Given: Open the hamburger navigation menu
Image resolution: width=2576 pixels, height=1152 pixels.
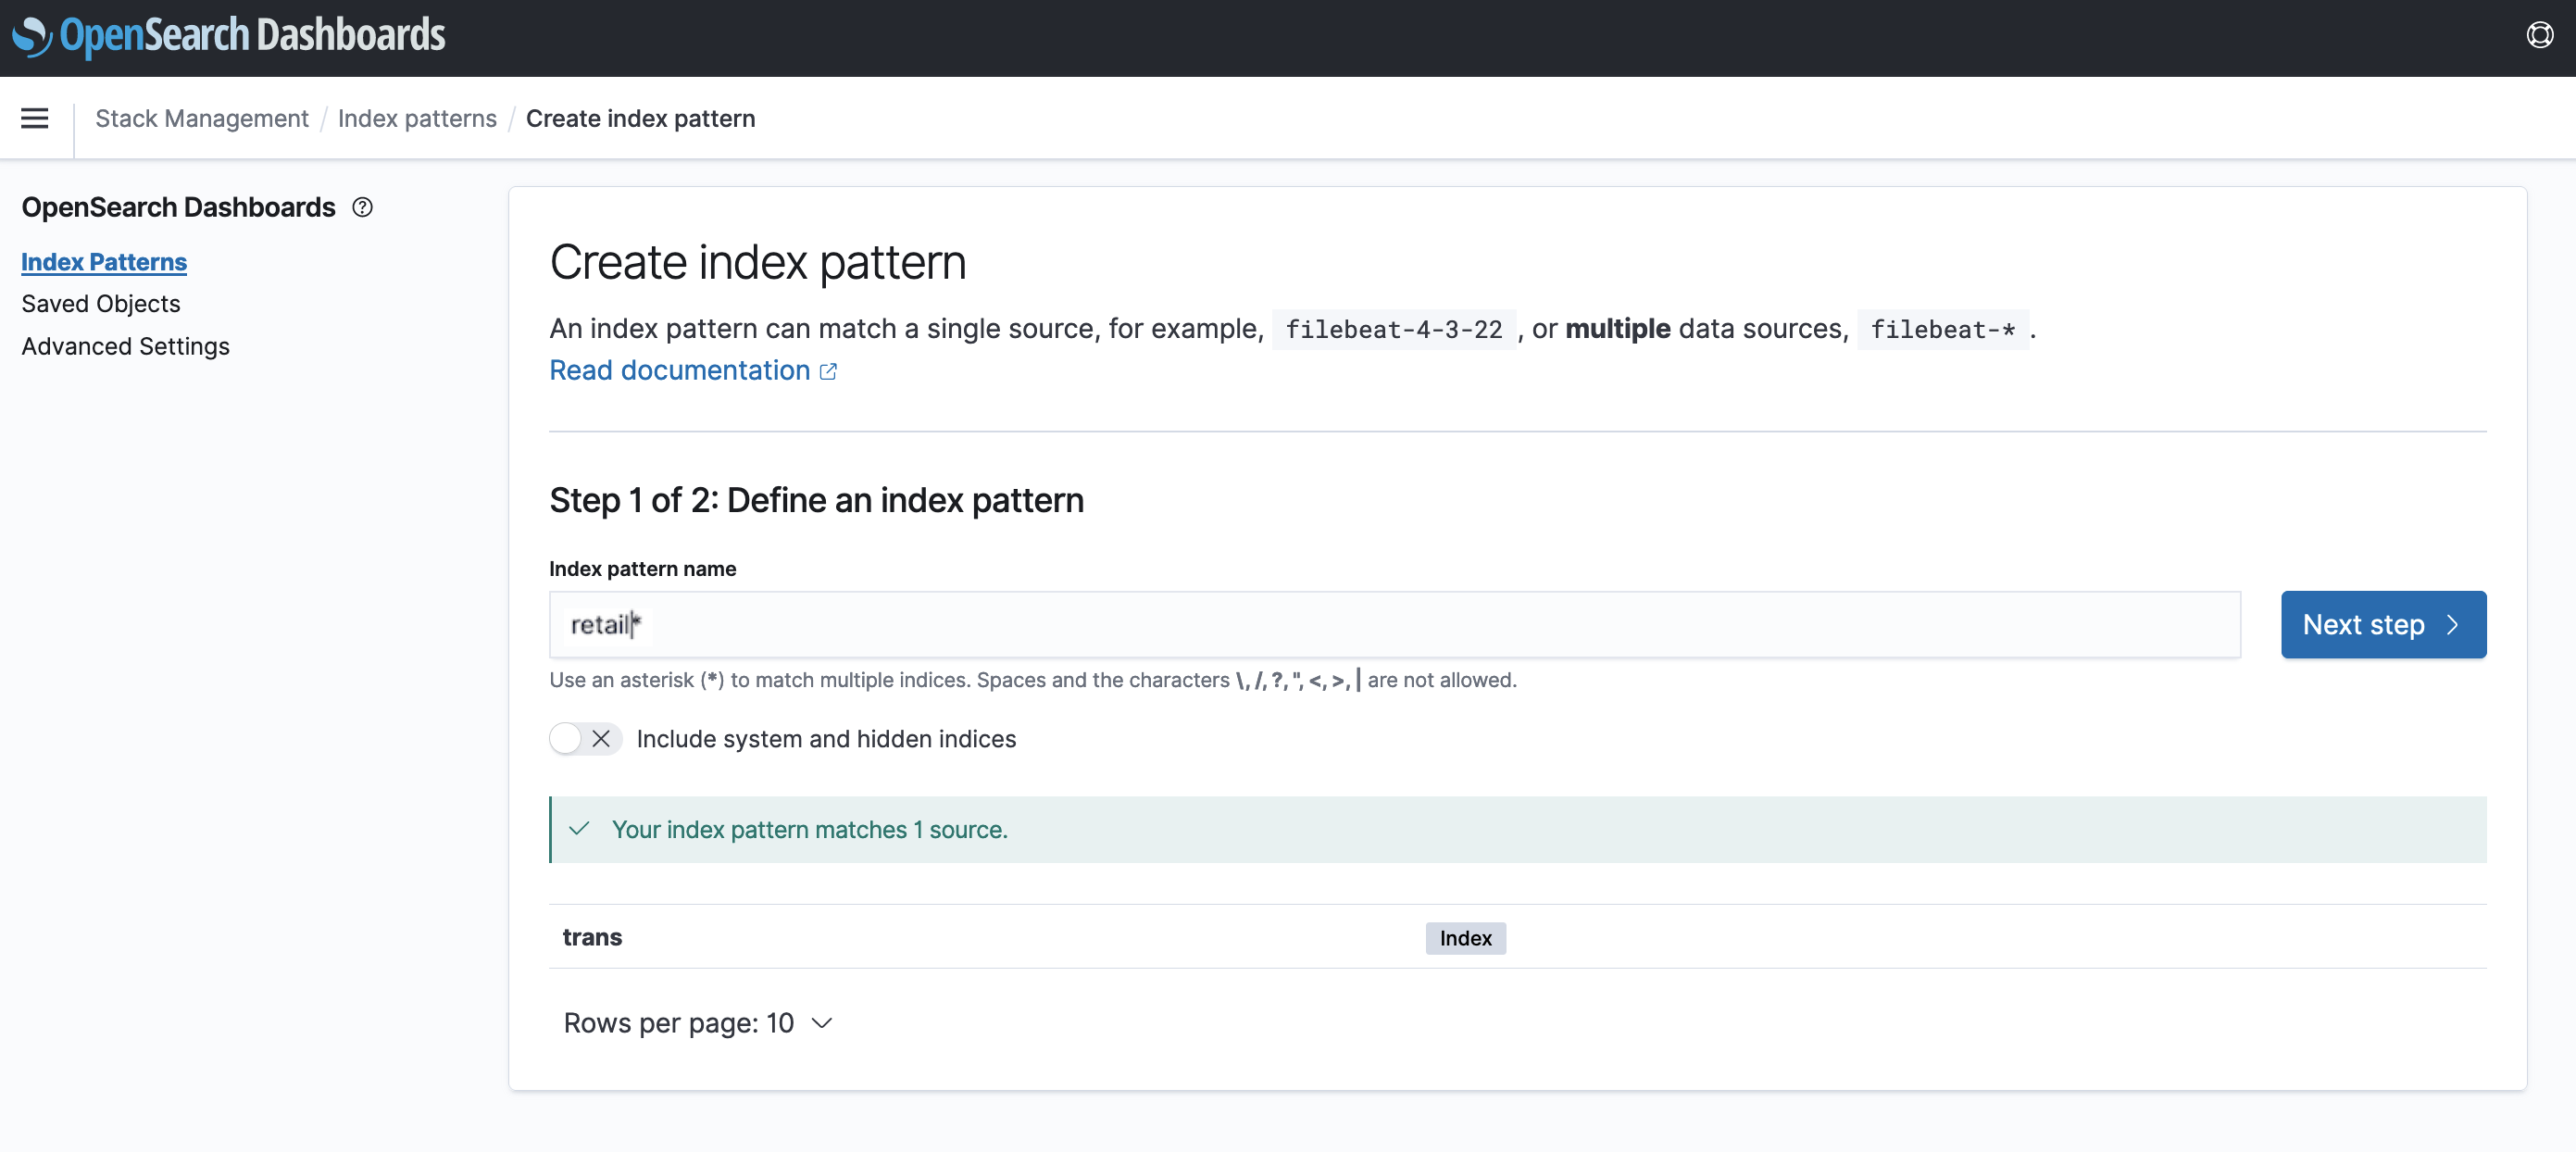Looking at the screenshot, I should [35, 118].
